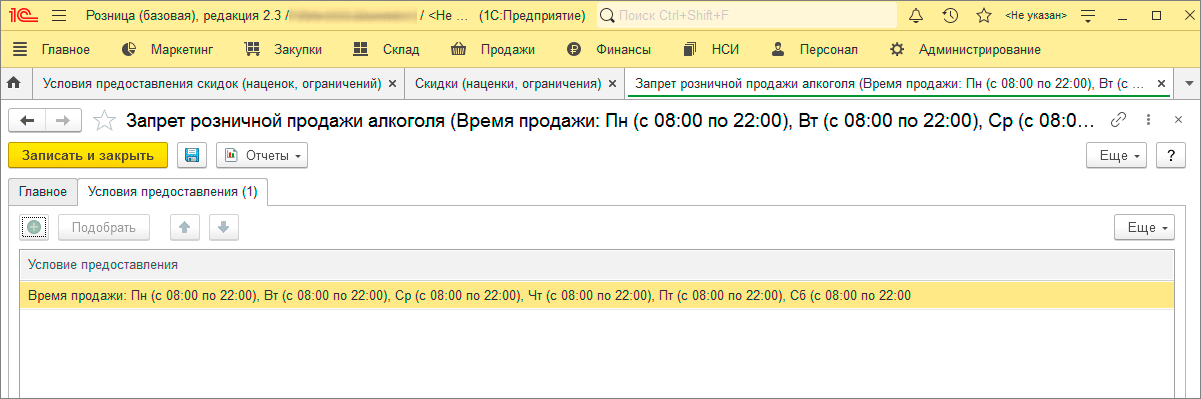Viewport: 1201px width, 399px height.
Task: Open Главное section
Action: (66, 49)
